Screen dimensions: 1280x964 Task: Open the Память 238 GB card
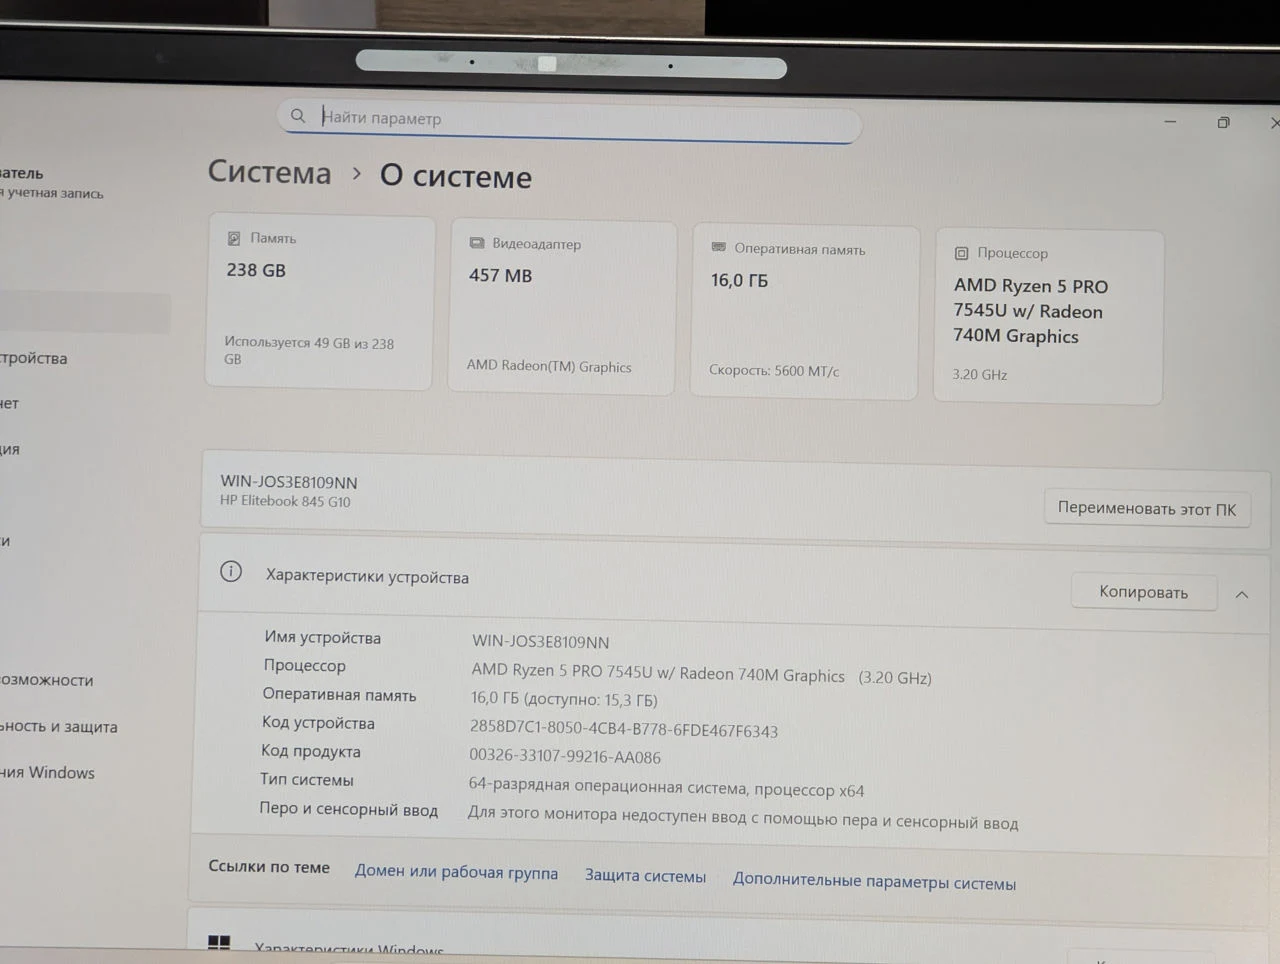320,302
